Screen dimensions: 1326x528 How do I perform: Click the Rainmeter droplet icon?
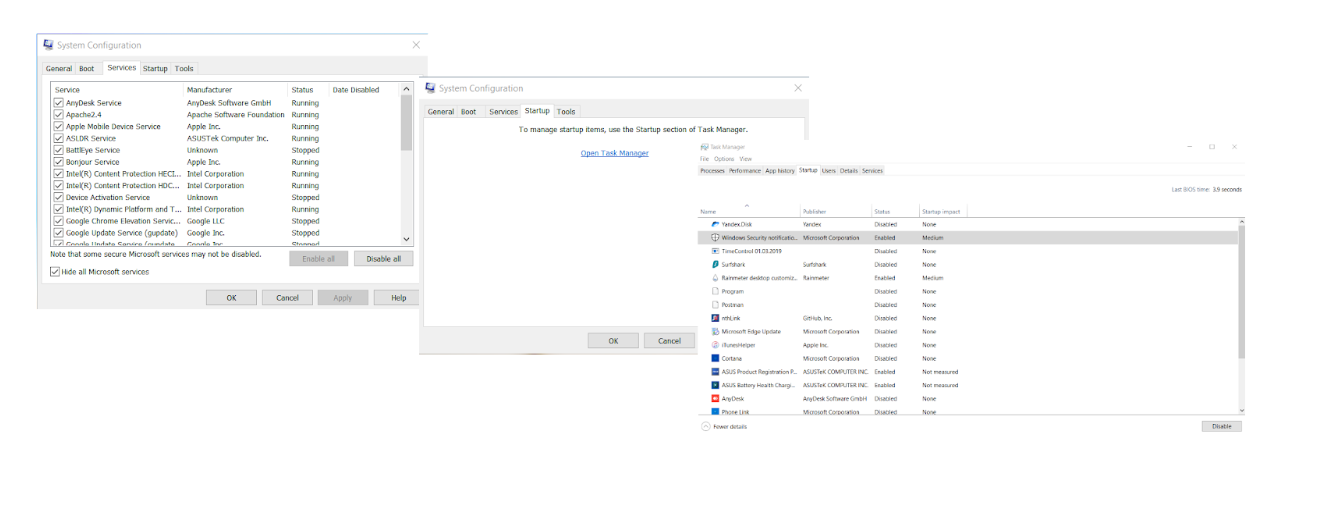[x=715, y=278]
